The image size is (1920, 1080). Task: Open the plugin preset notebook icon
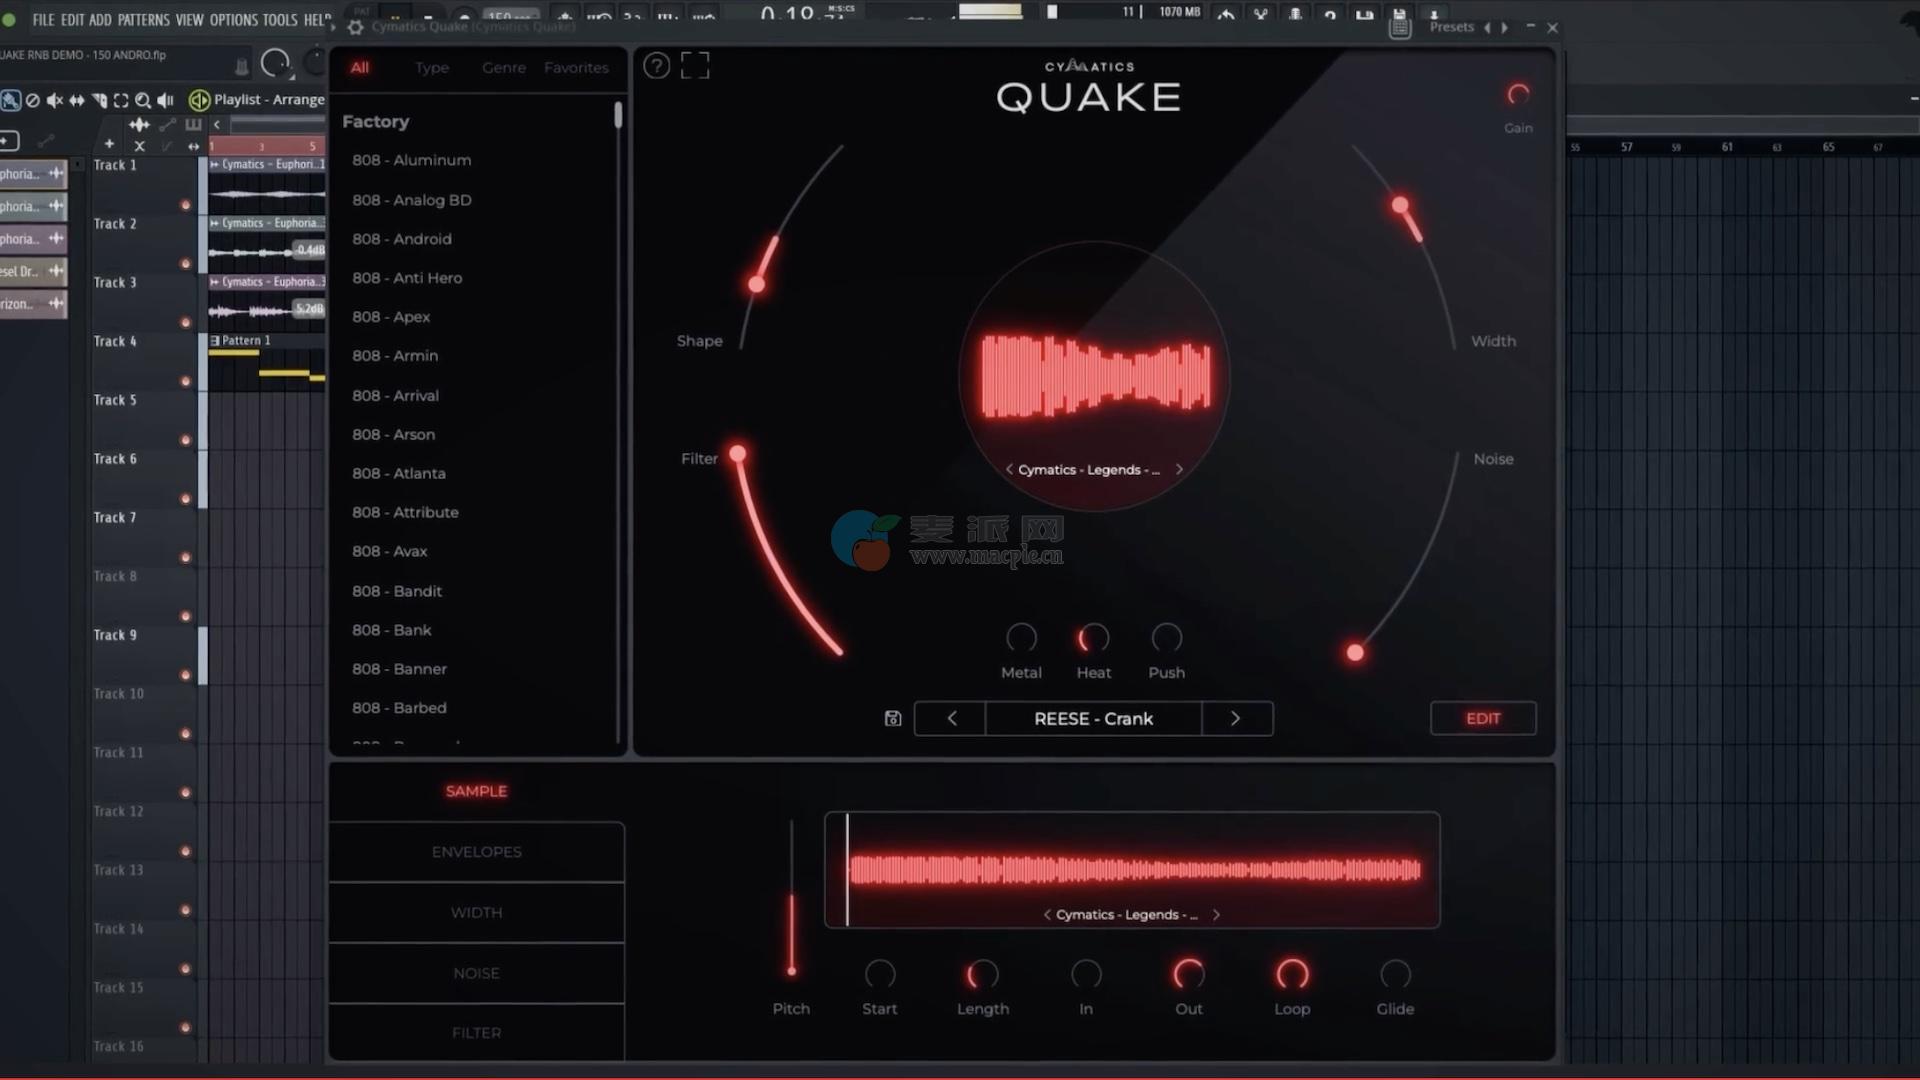(1400, 29)
